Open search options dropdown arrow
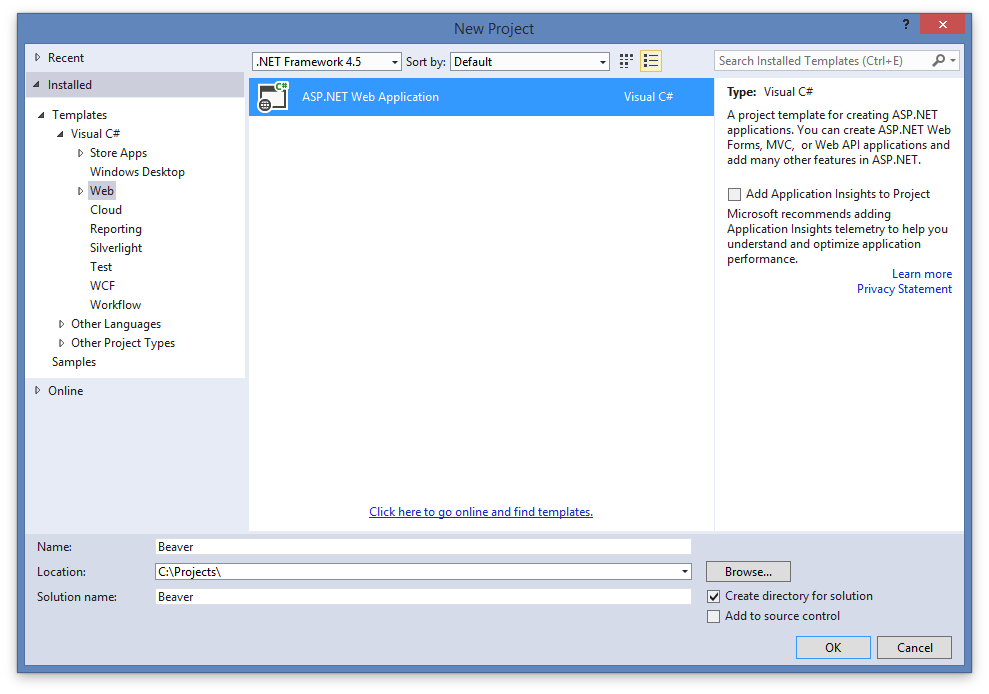Screen dimensions: 989x694 (x=952, y=61)
